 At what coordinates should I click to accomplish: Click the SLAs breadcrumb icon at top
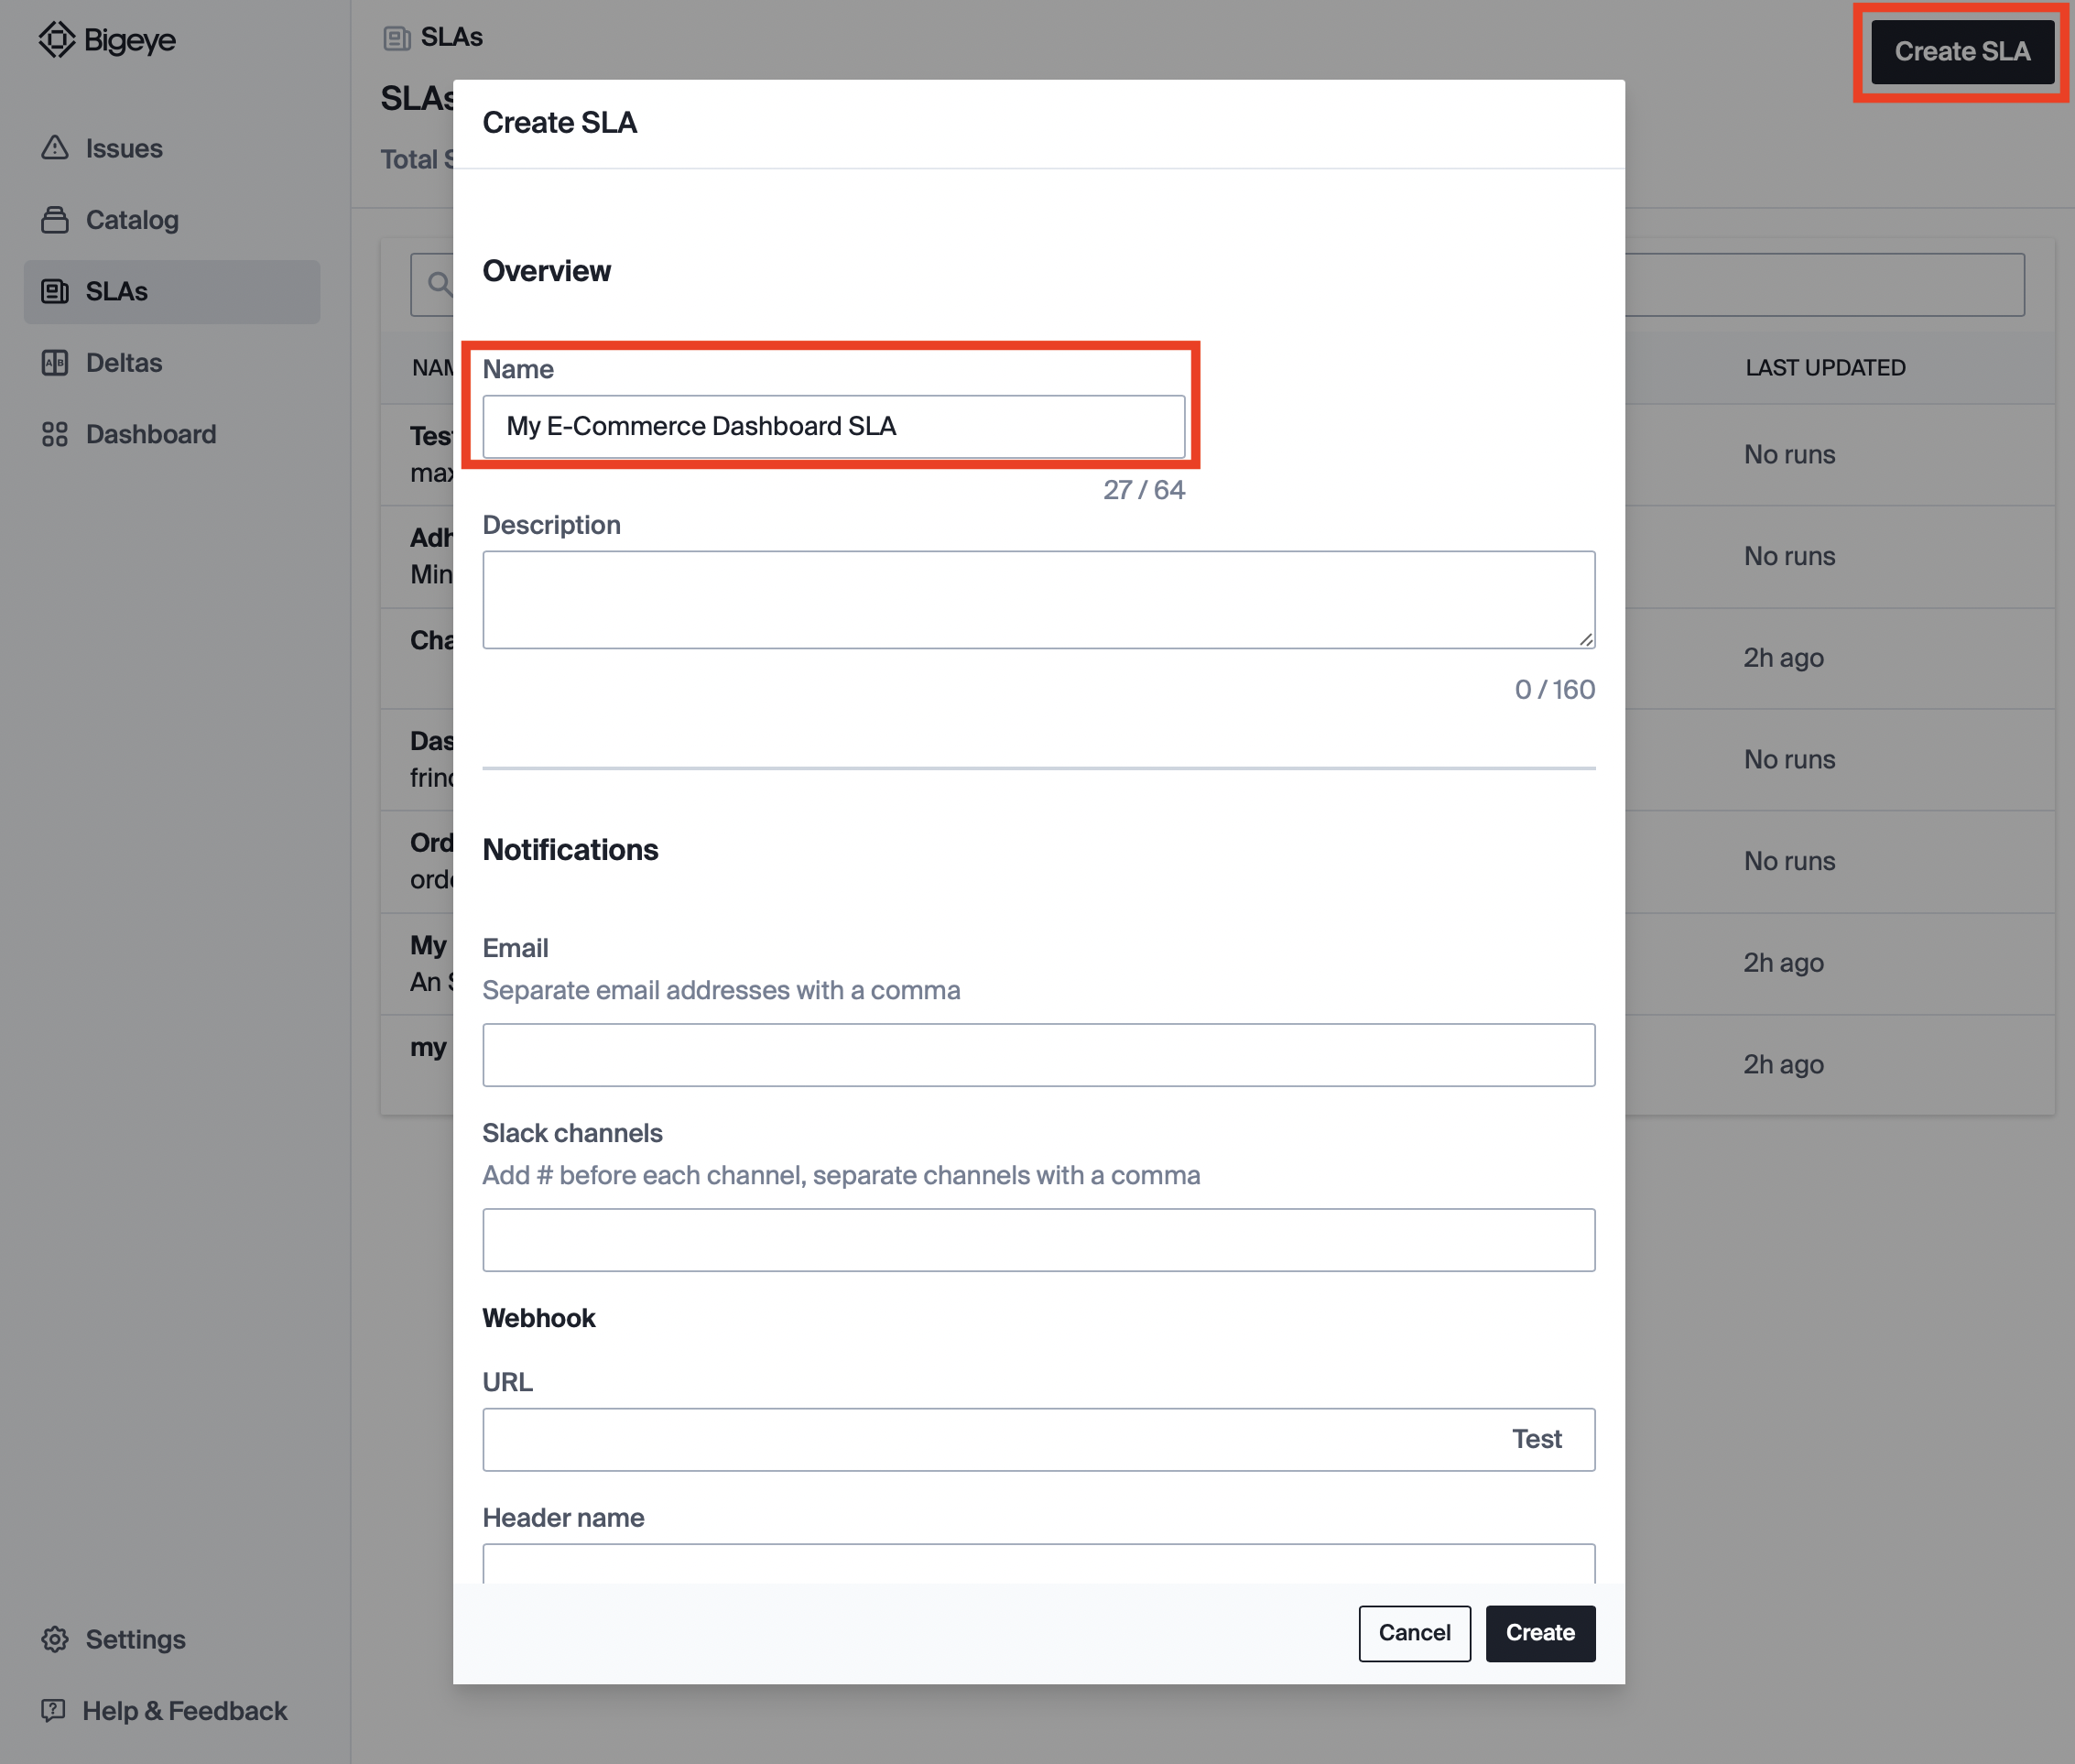pyautogui.click(x=397, y=38)
